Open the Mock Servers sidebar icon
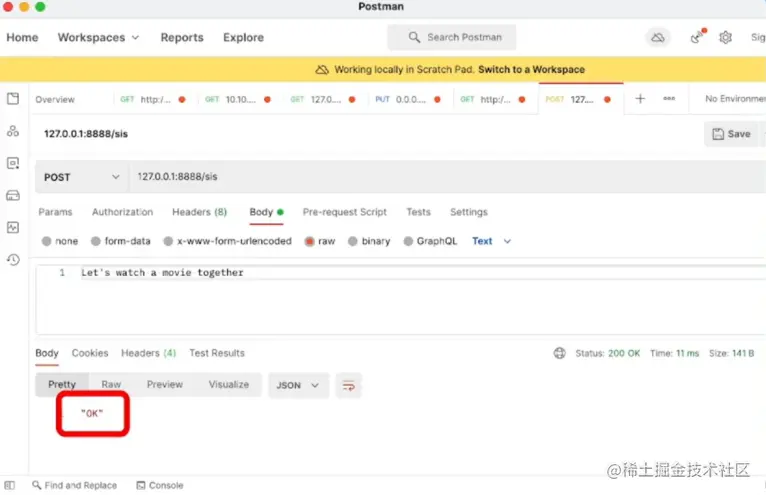 (x=13, y=195)
